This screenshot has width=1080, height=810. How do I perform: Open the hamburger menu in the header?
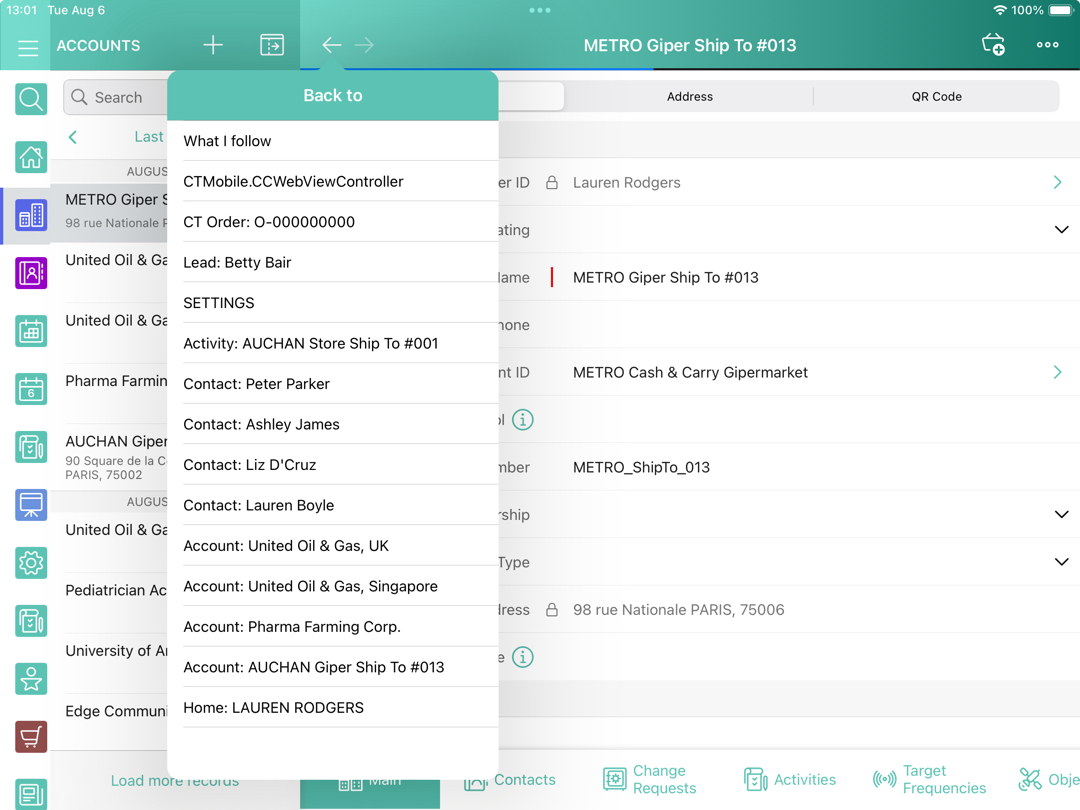pyautogui.click(x=28, y=46)
